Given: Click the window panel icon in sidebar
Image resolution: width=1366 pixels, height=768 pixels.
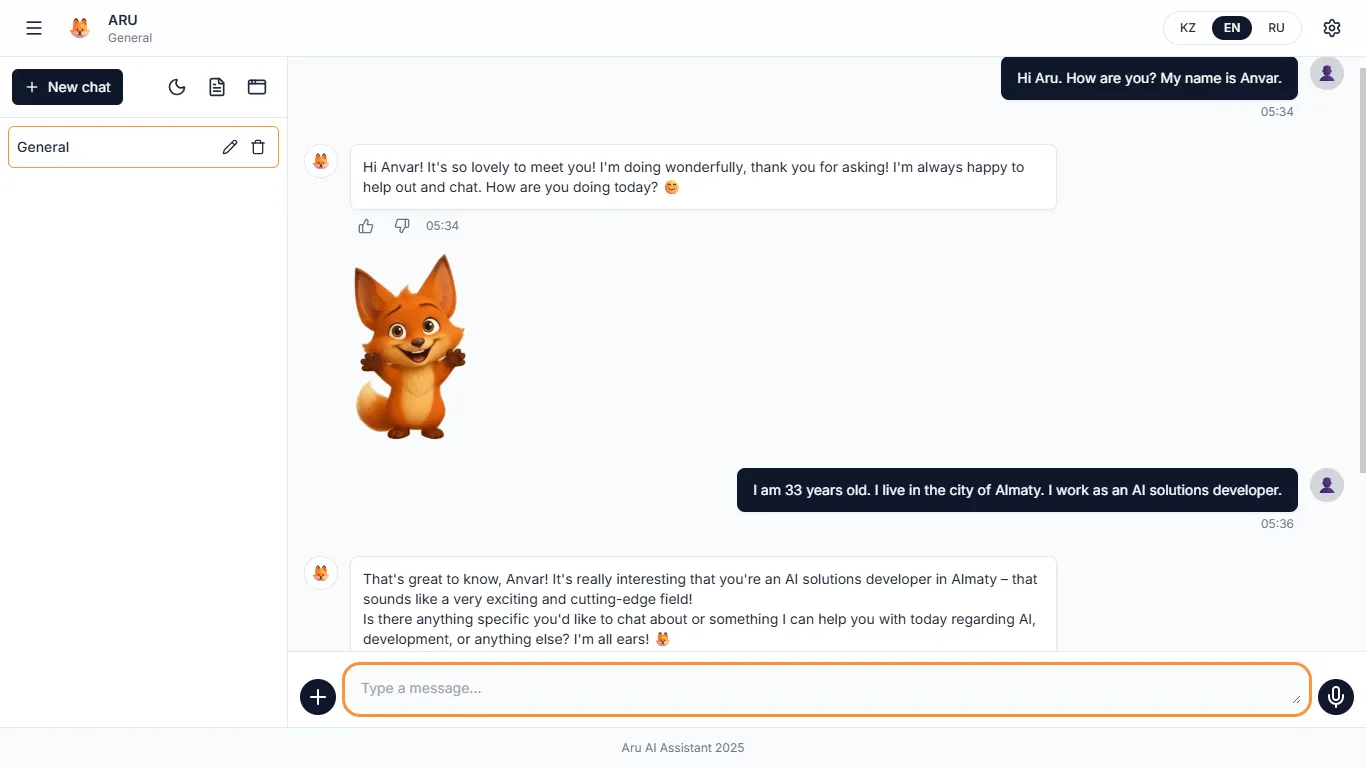Looking at the screenshot, I should [257, 87].
